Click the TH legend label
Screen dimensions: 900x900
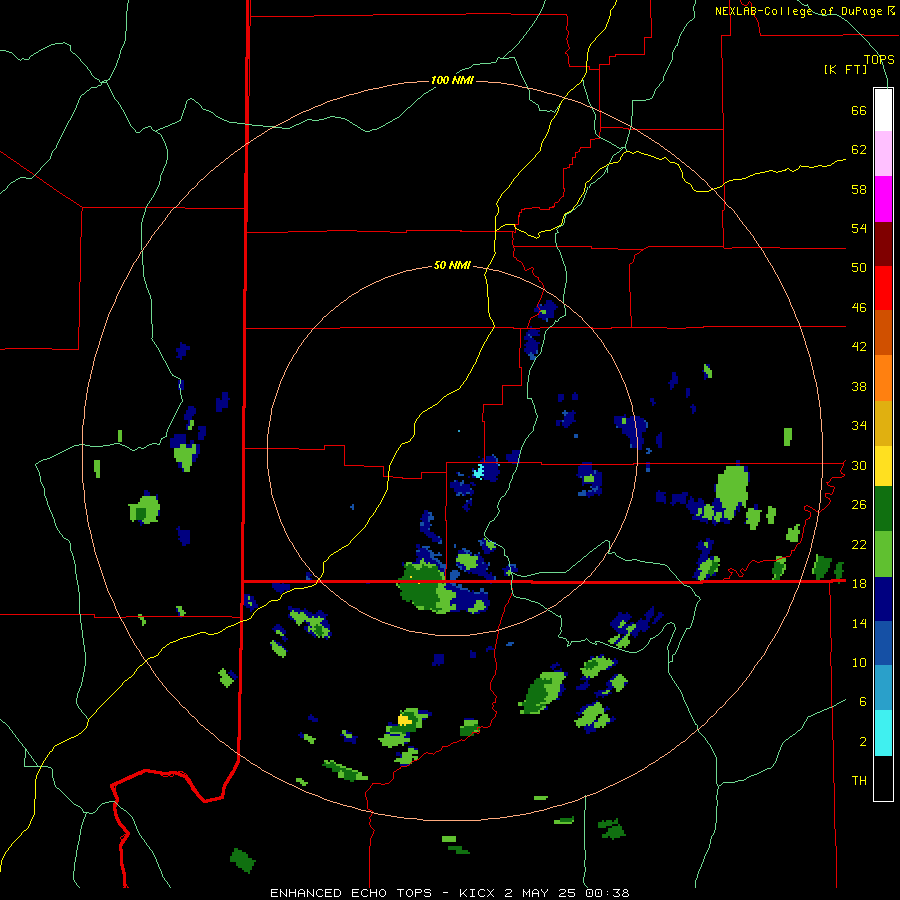coord(859,781)
